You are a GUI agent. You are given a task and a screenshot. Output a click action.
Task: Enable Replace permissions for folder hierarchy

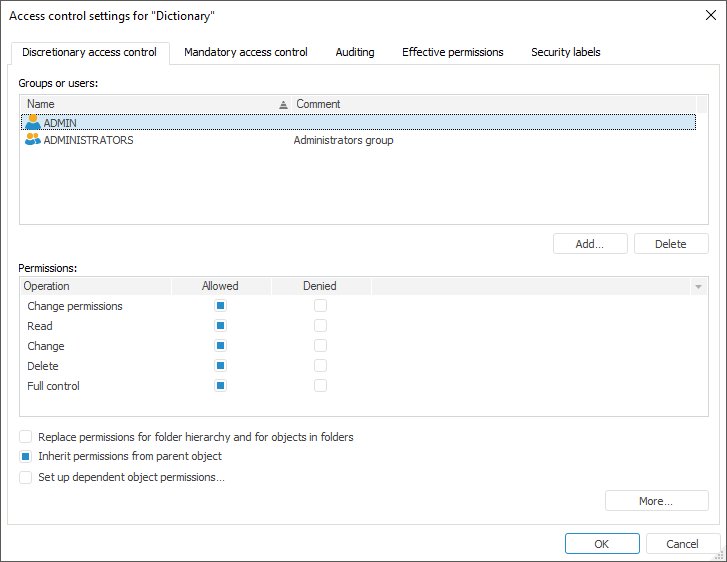click(26, 437)
